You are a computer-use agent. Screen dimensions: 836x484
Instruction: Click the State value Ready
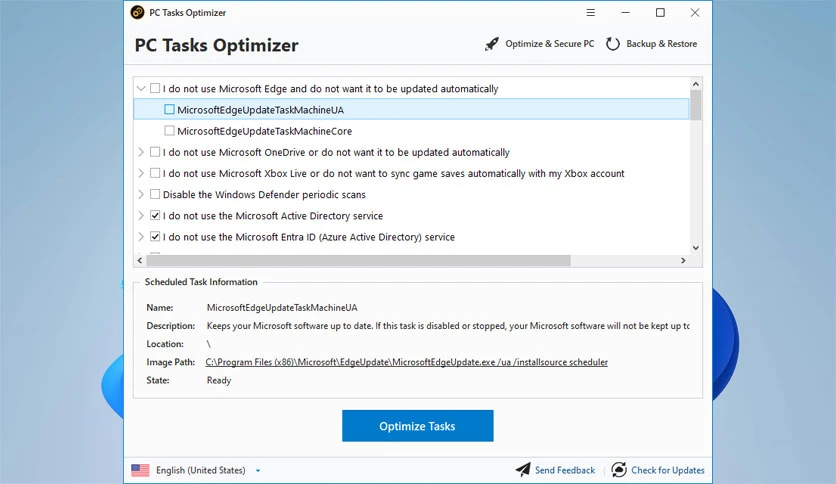219,380
